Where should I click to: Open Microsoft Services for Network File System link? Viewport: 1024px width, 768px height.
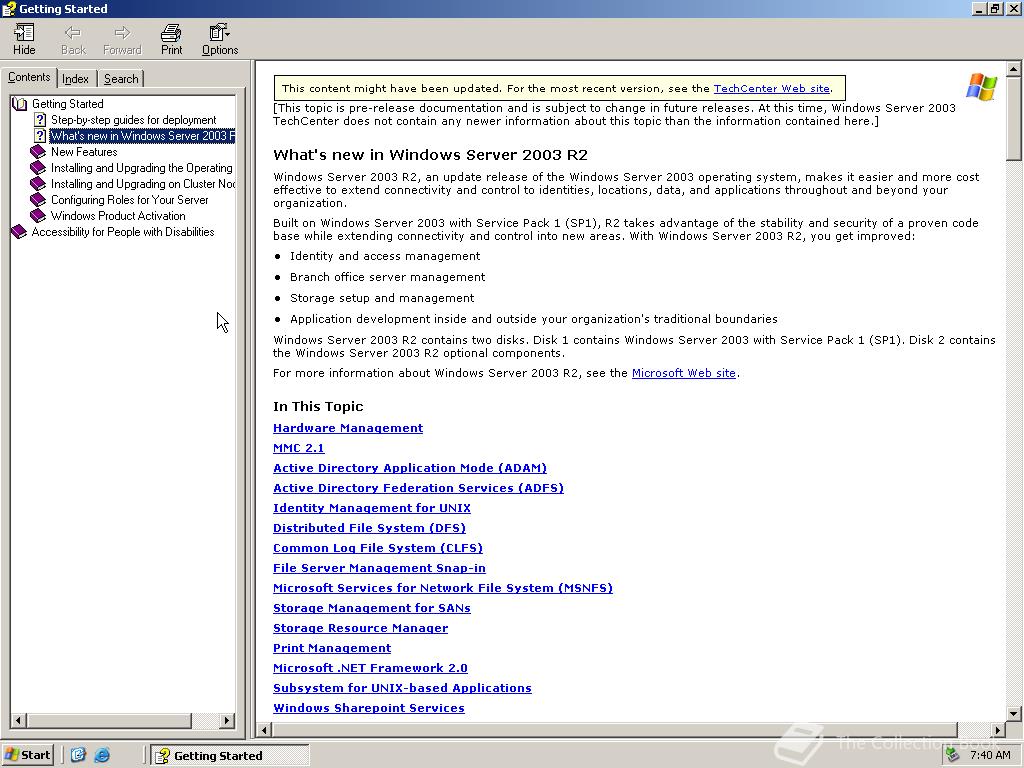tap(443, 588)
